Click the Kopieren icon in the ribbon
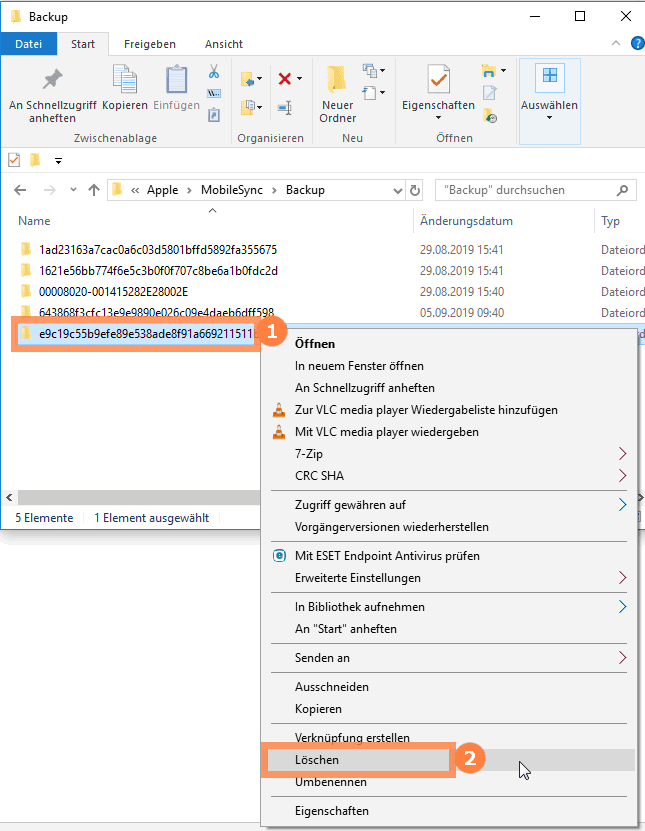This screenshot has width=645, height=831. pyautogui.click(x=125, y=80)
